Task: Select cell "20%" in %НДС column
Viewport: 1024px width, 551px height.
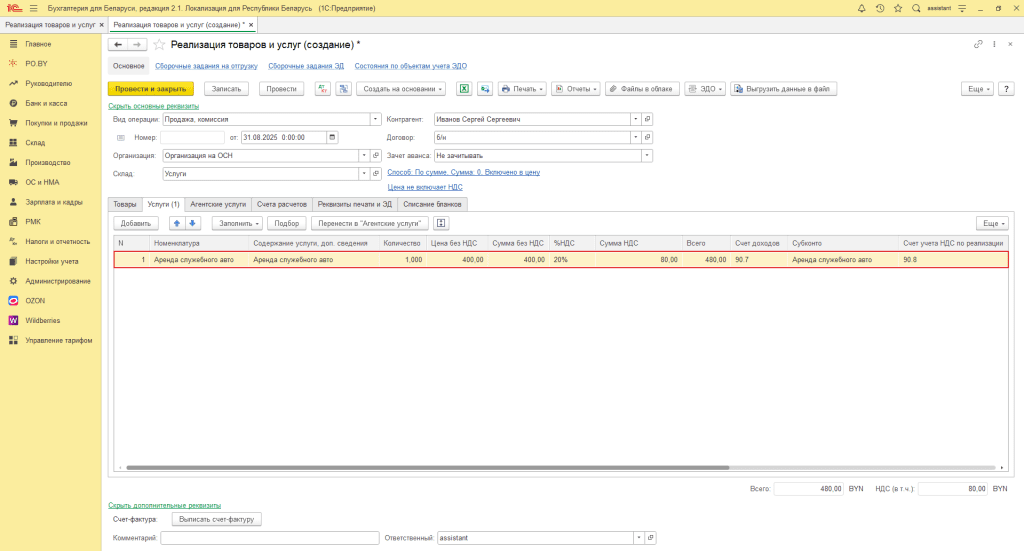Action: click(x=572, y=260)
